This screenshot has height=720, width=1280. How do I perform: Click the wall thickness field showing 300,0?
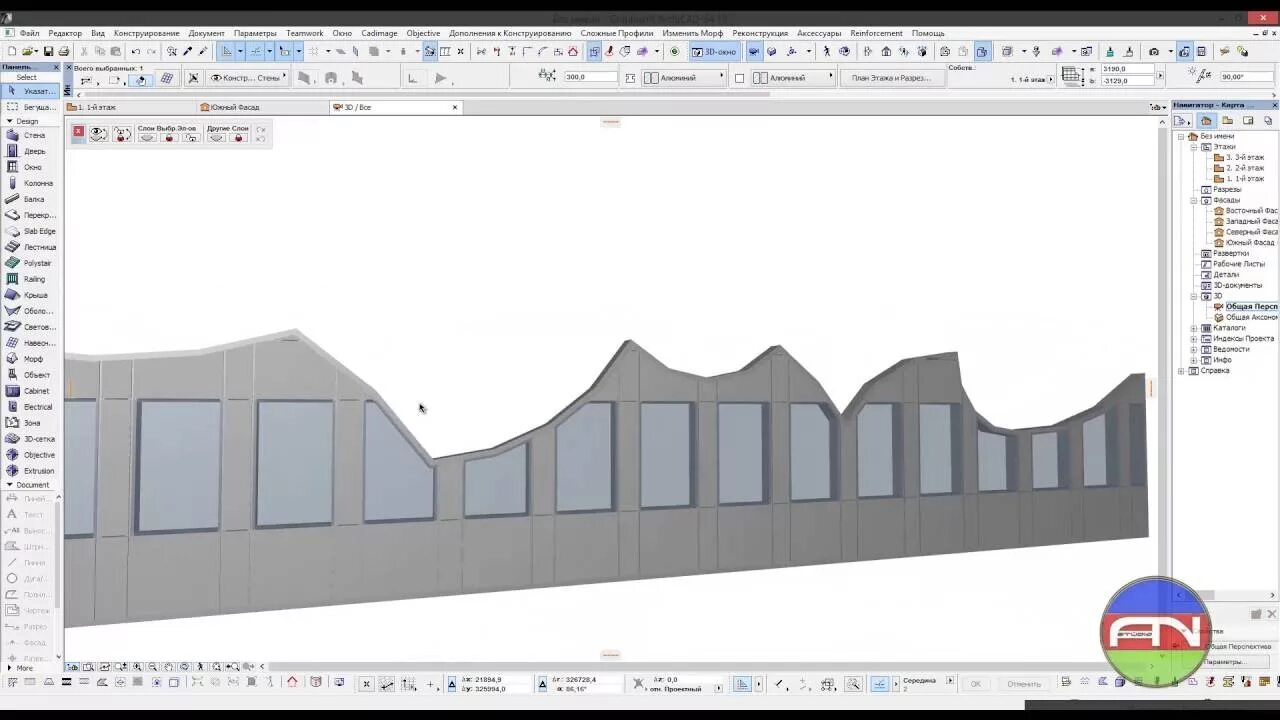pyautogui.click(x=590, y=77)
